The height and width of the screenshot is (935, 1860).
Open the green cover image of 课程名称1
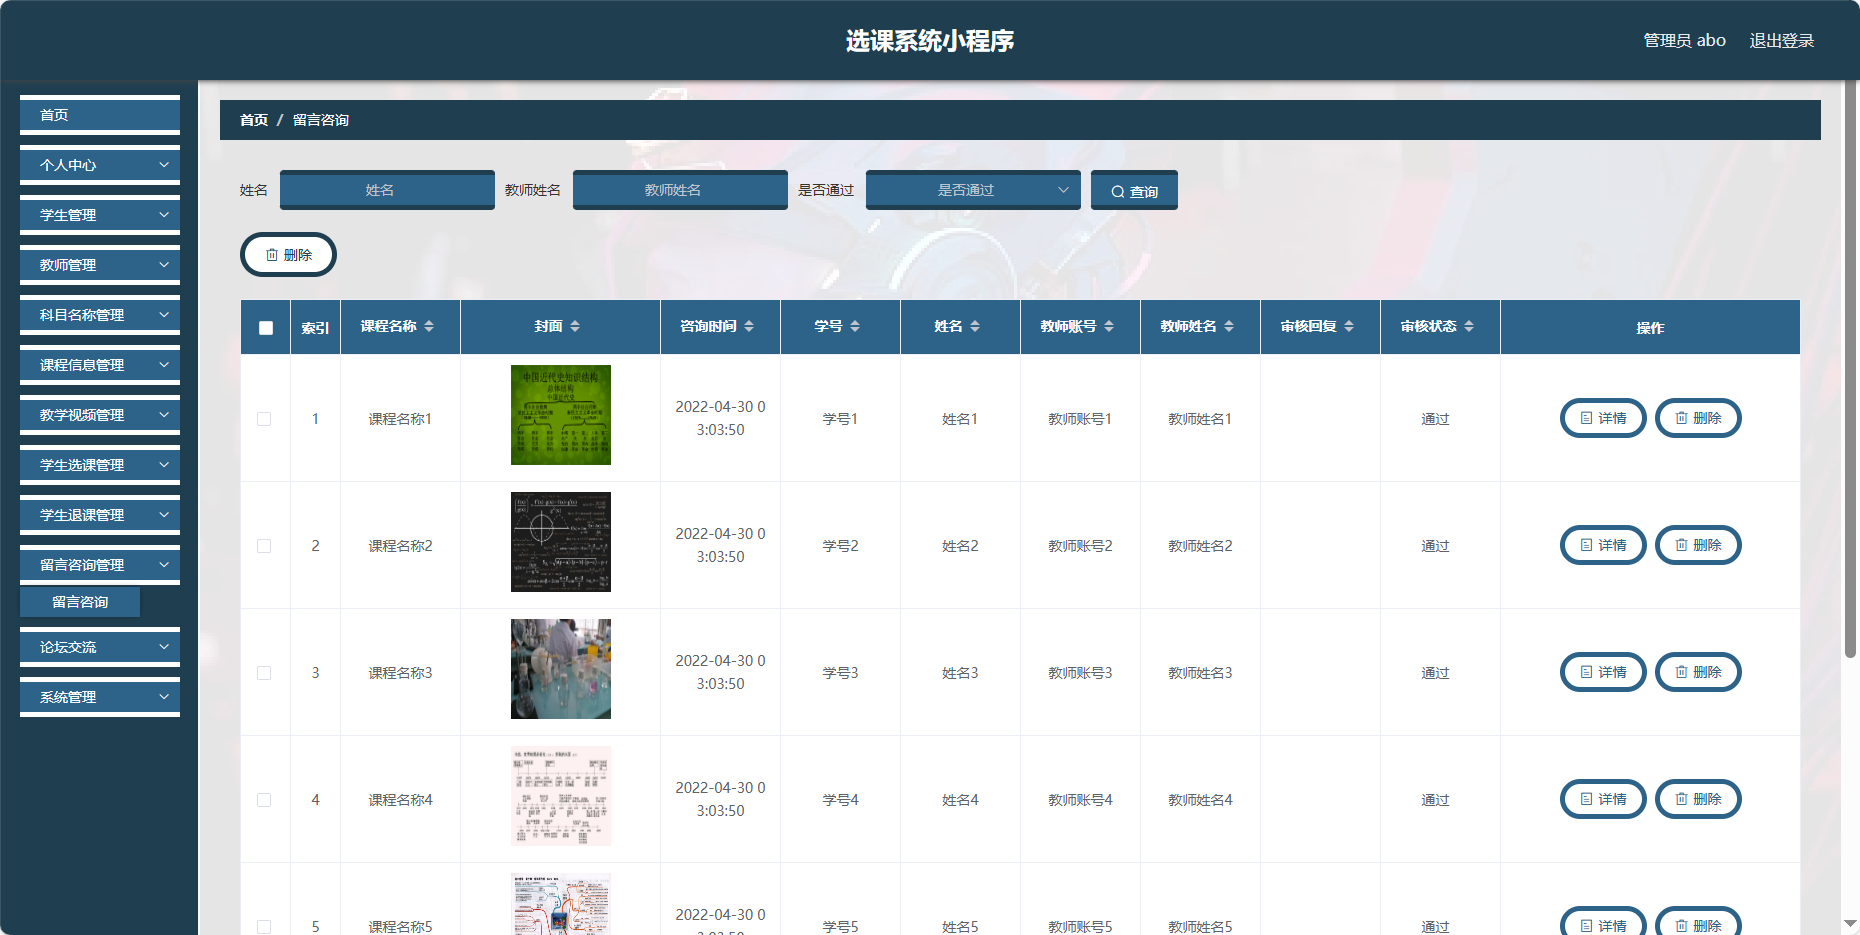coord(561,415)
